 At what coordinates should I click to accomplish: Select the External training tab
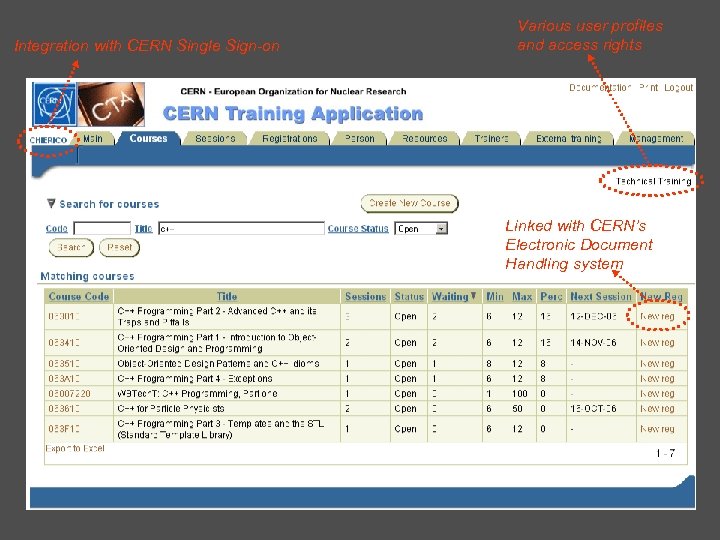tap(568, 138)
